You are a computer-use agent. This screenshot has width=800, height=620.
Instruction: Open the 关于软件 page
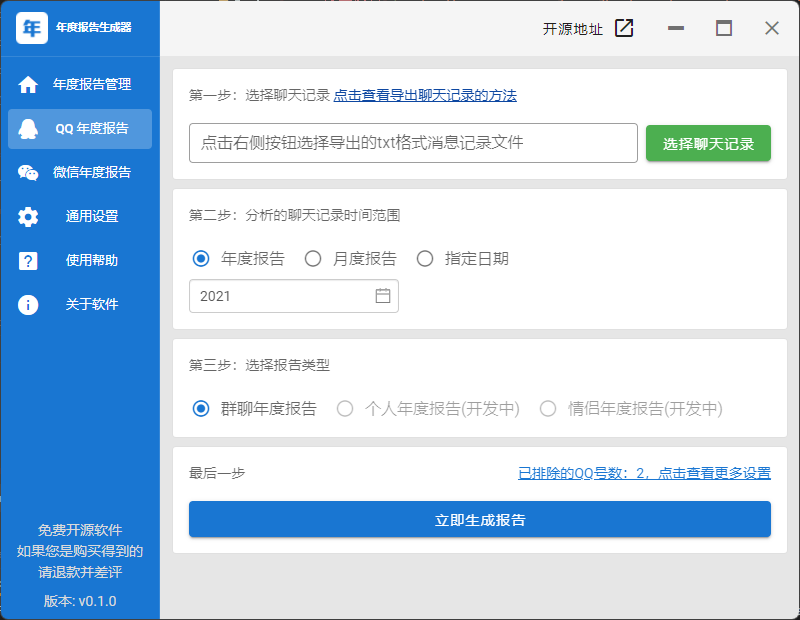click(80, 305)
